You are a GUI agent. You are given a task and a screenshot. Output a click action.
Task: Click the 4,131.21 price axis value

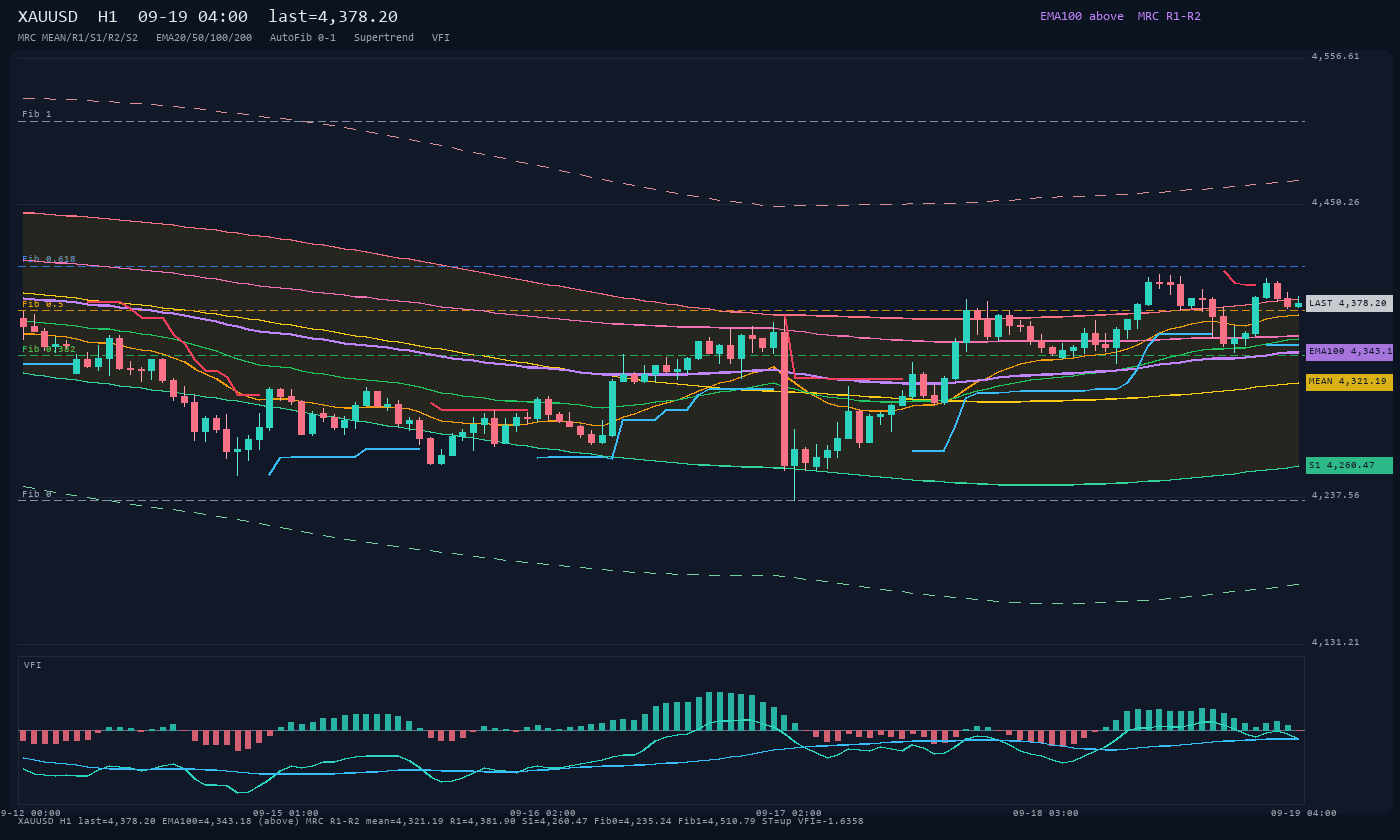coord(1335,642)
